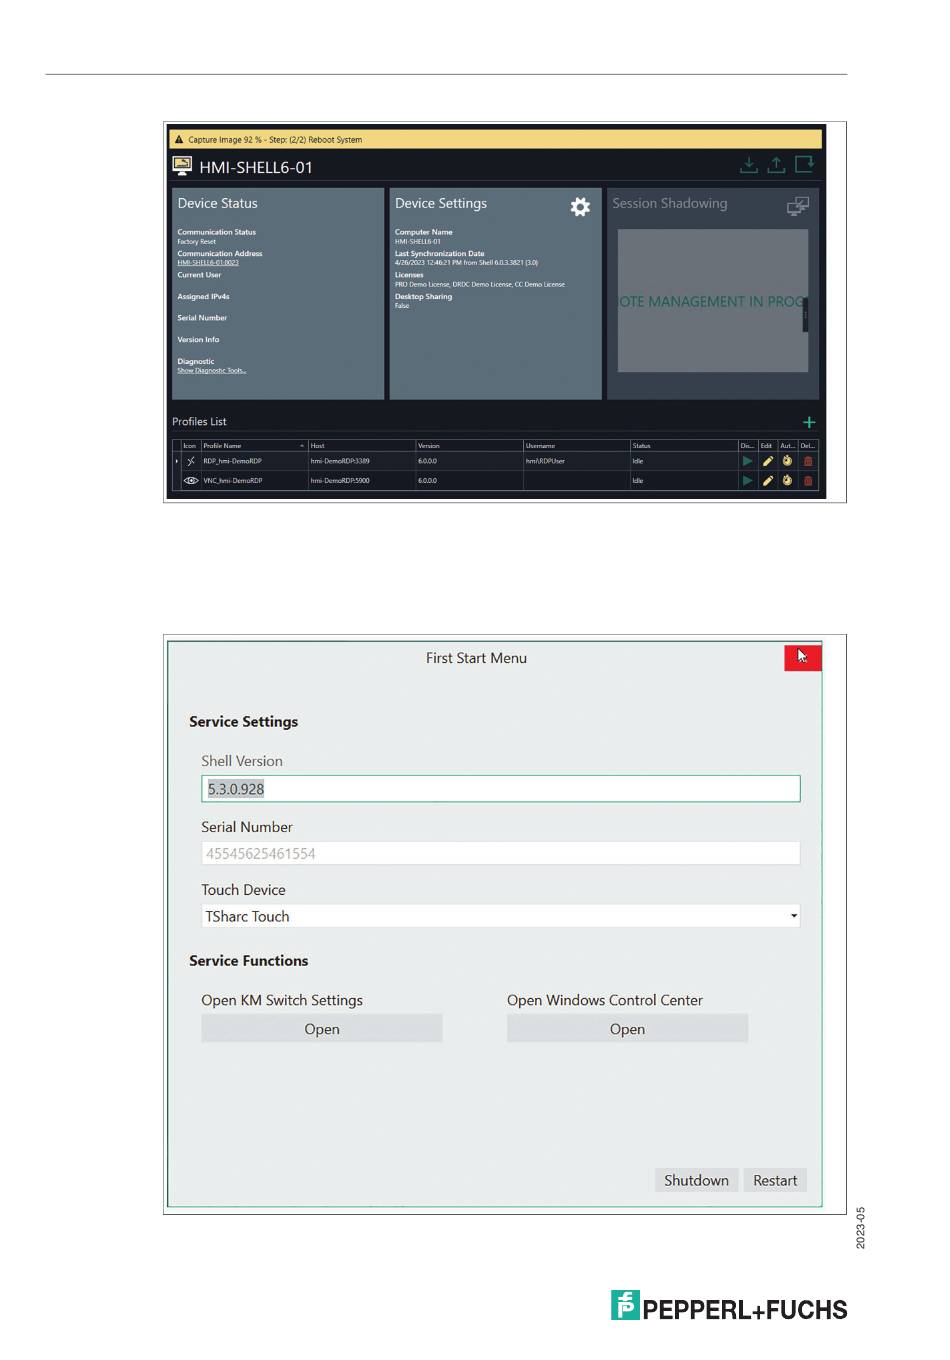Click the Restart button
This screenshot has width=950, height=1360.
pyautogui.click(x=775, y=1180)
